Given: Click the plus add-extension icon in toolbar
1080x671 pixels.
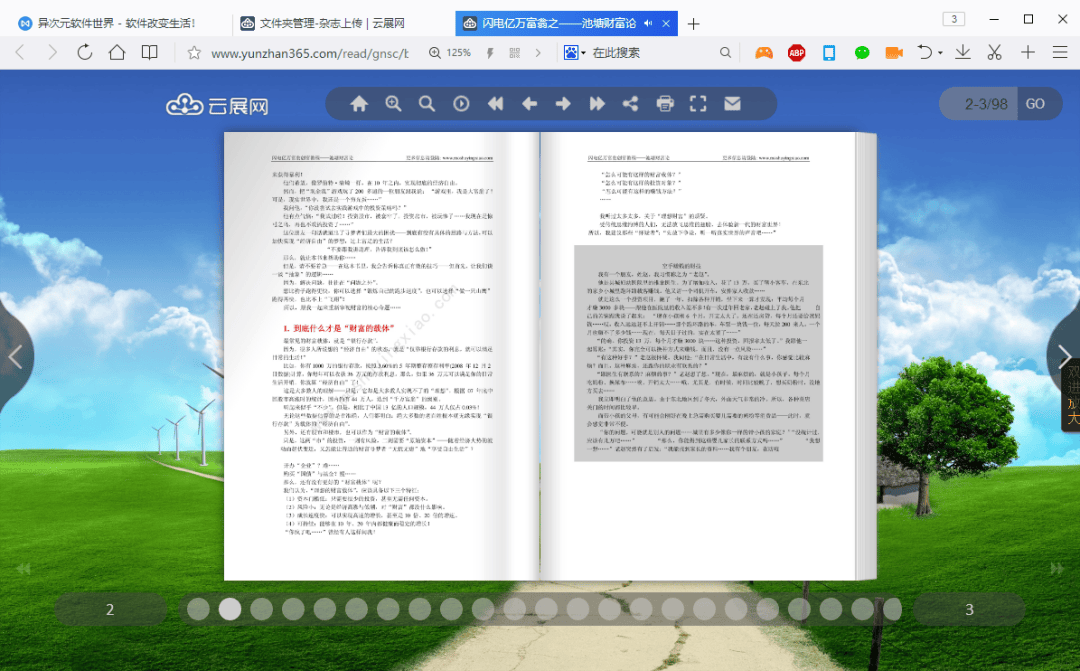Looking at the screenshot, I should pyautogui.click(x=1028, y=52).
